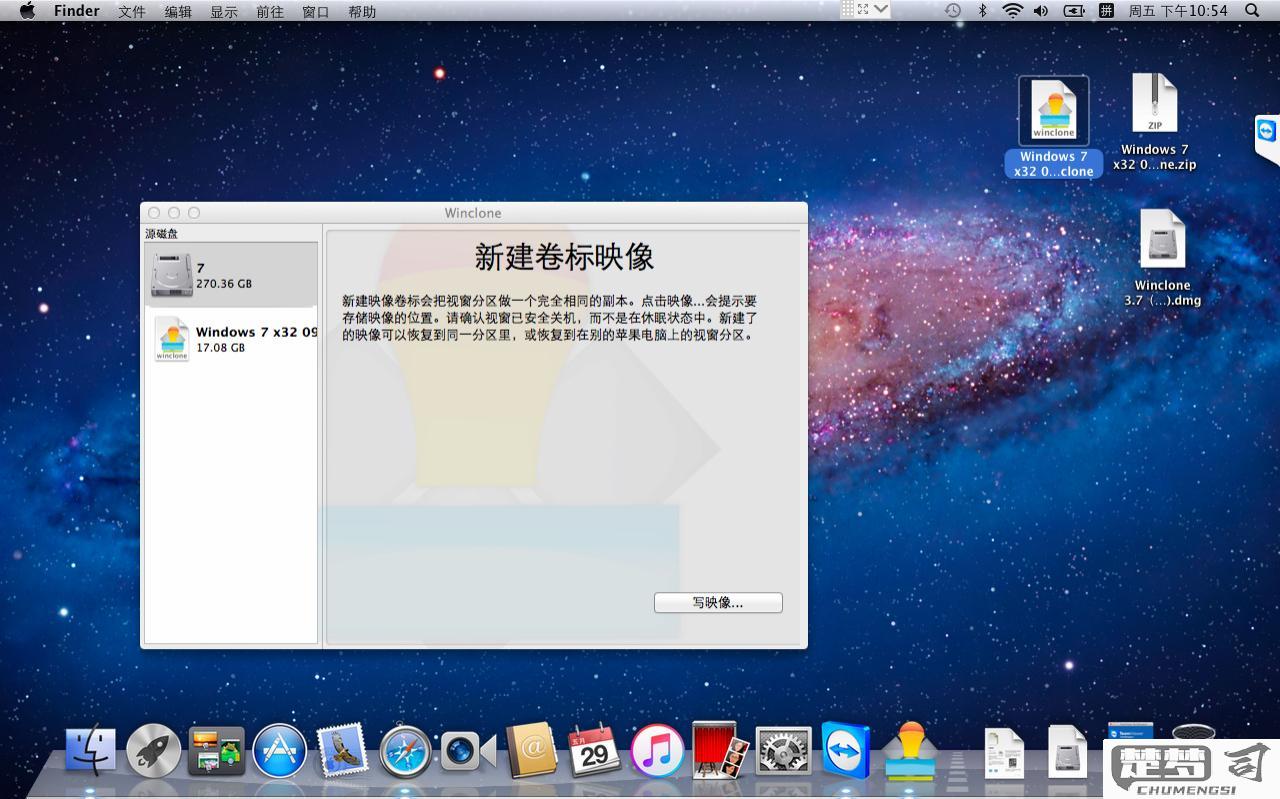The height and width of the screenshot is (799, 1280).
Task: Open the 文件 menu
Action: [x=132, y=12]
